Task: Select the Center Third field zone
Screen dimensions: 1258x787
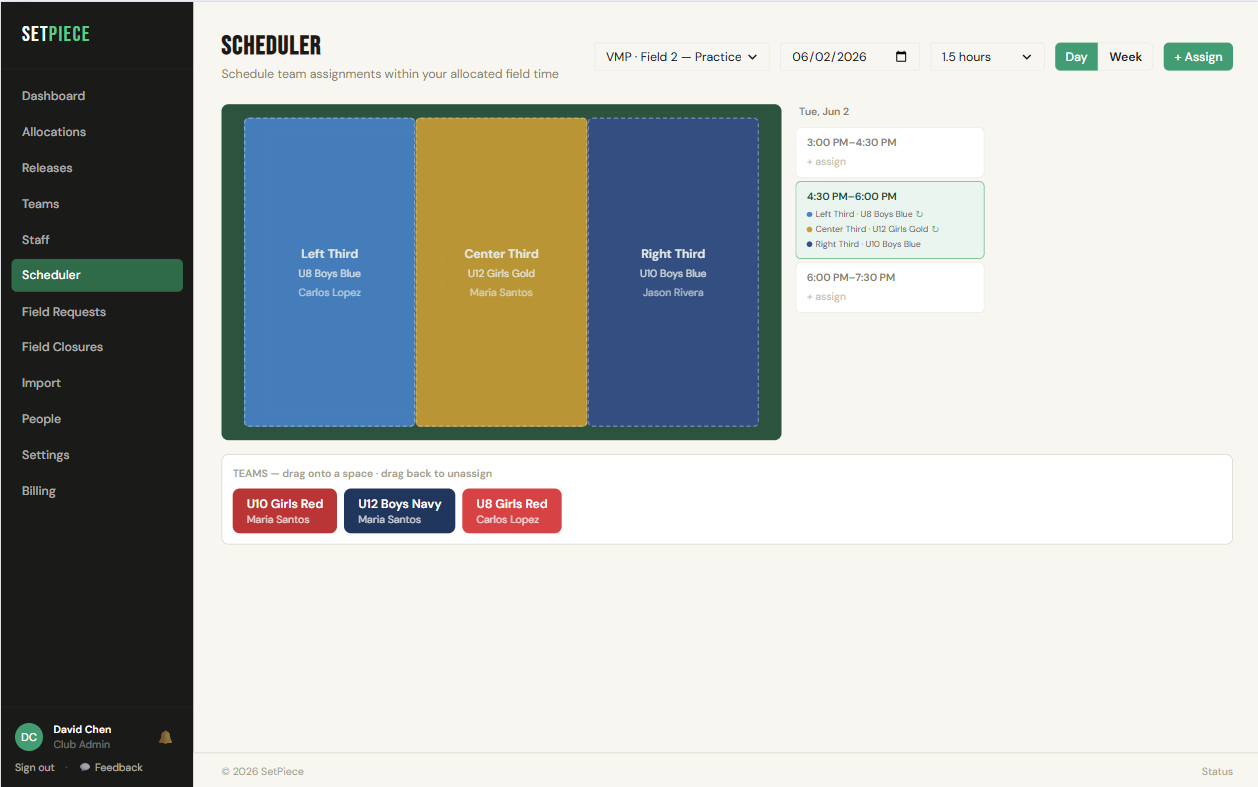Action: click(501, 272)
